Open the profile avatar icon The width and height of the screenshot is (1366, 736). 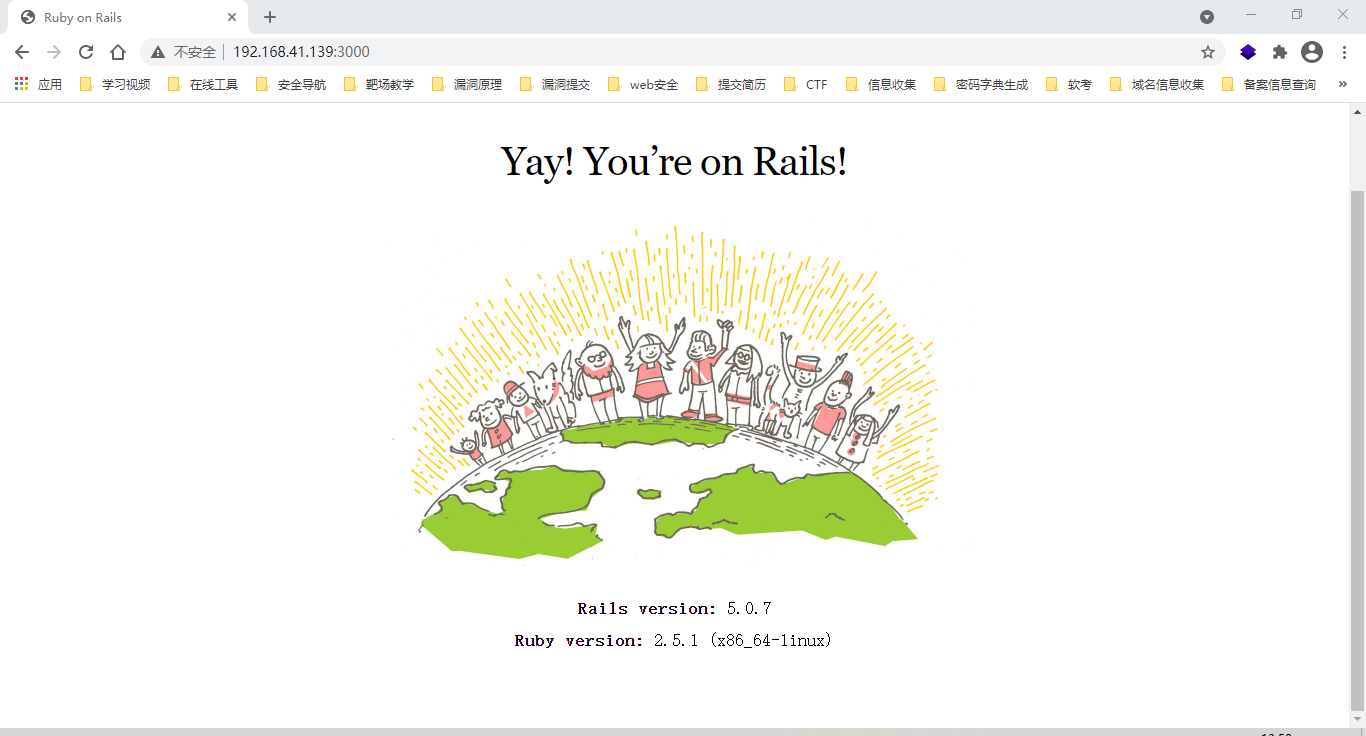coord(1312,52)
